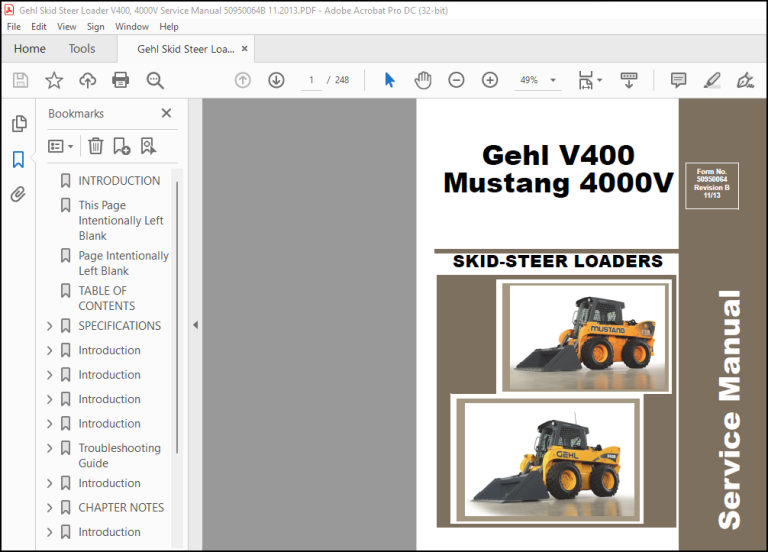Open the Attachments paperclip panel

click(18, 194)
